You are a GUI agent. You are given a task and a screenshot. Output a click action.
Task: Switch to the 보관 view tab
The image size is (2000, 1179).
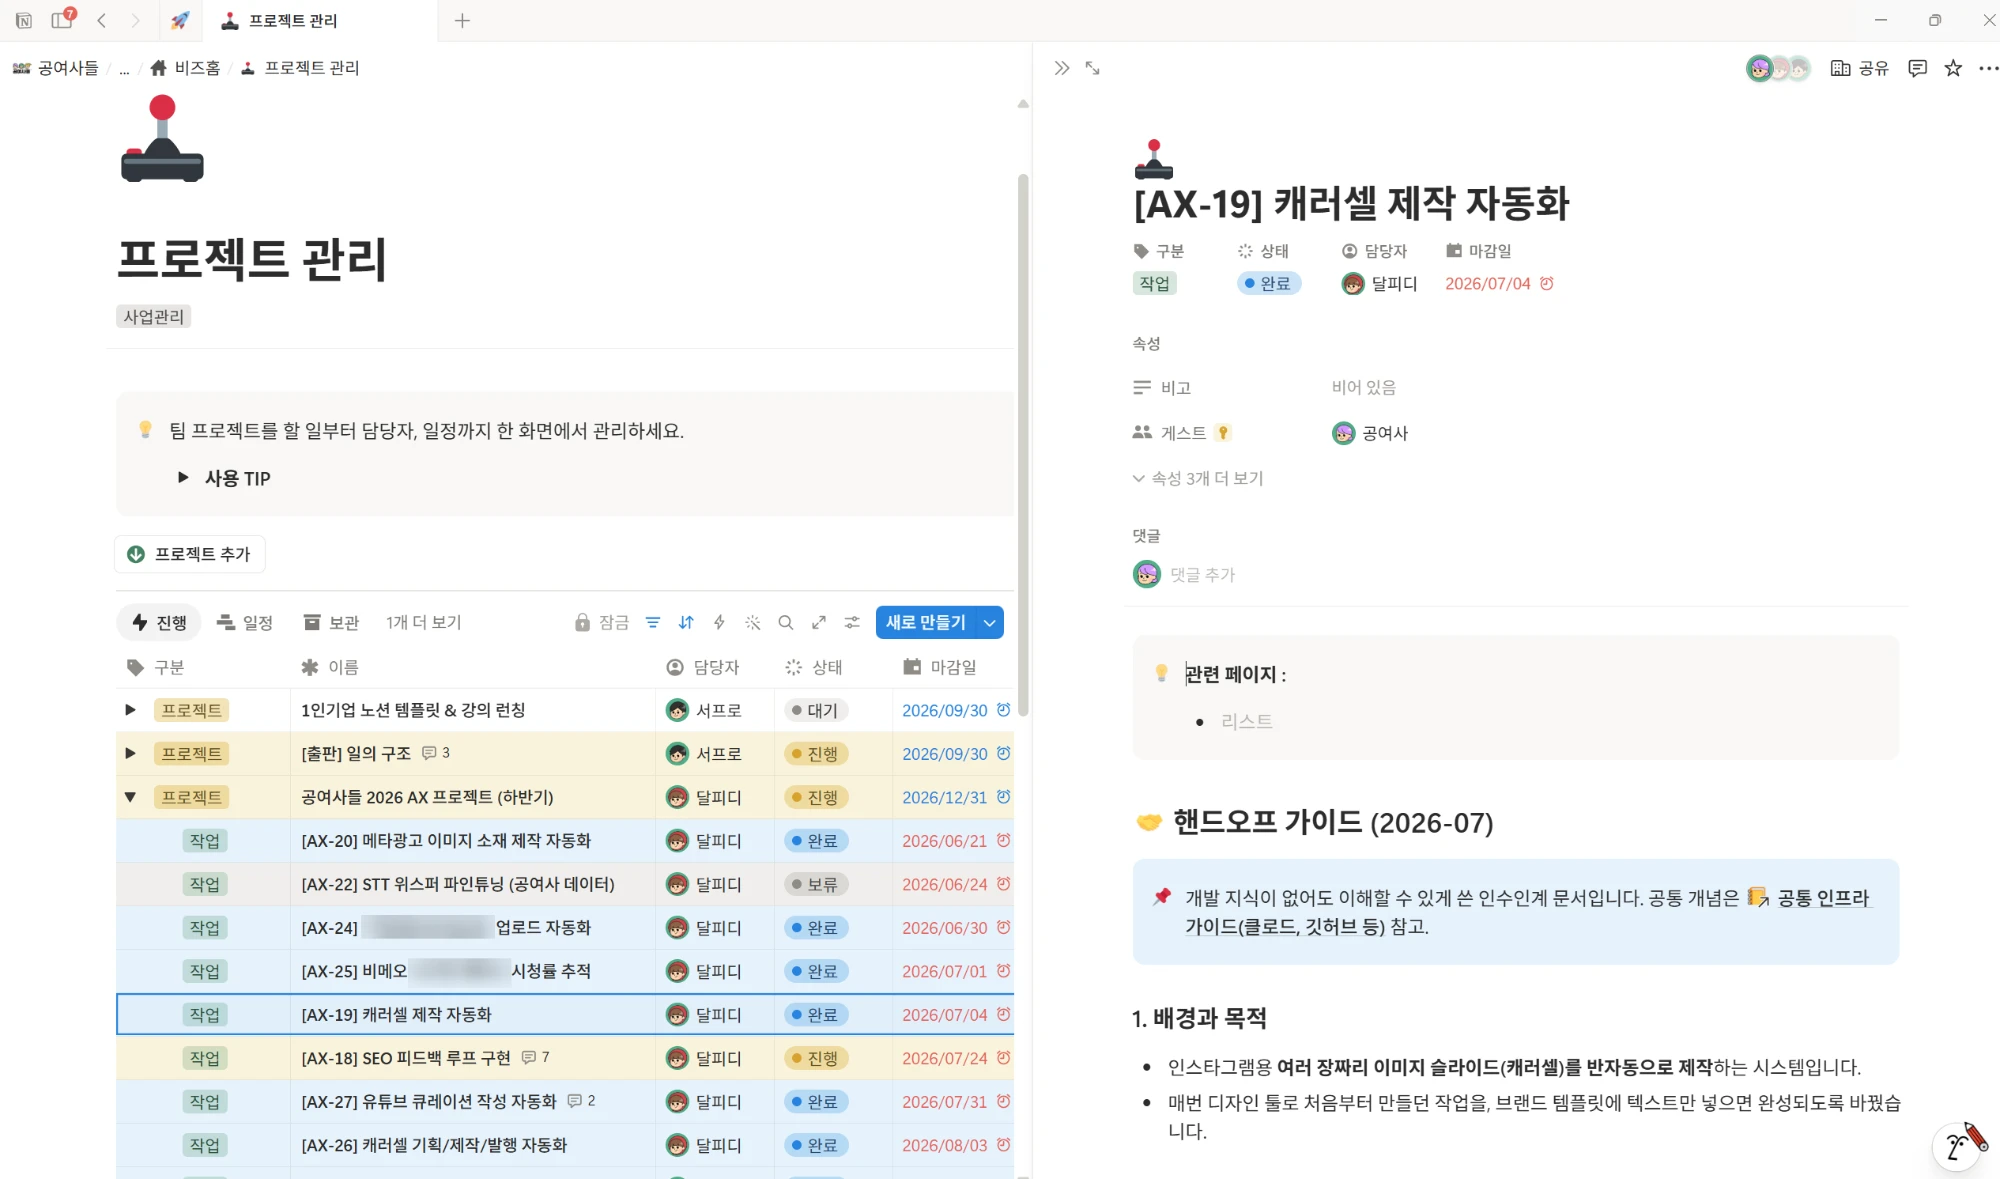(331, 622)
